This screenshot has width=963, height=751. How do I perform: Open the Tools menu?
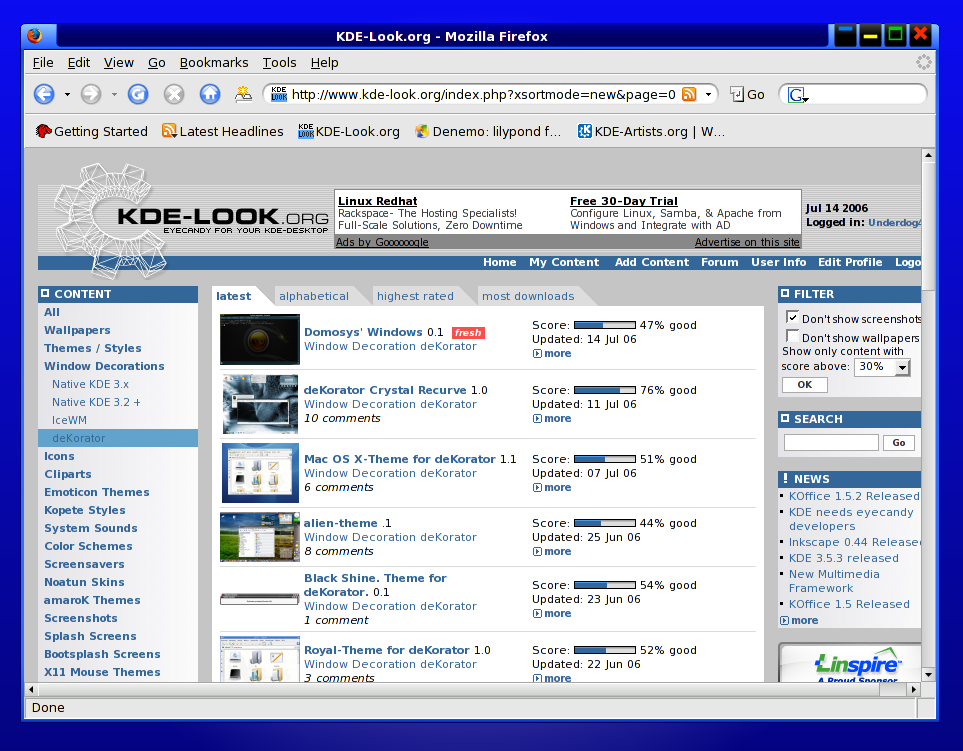click(279, 63)
